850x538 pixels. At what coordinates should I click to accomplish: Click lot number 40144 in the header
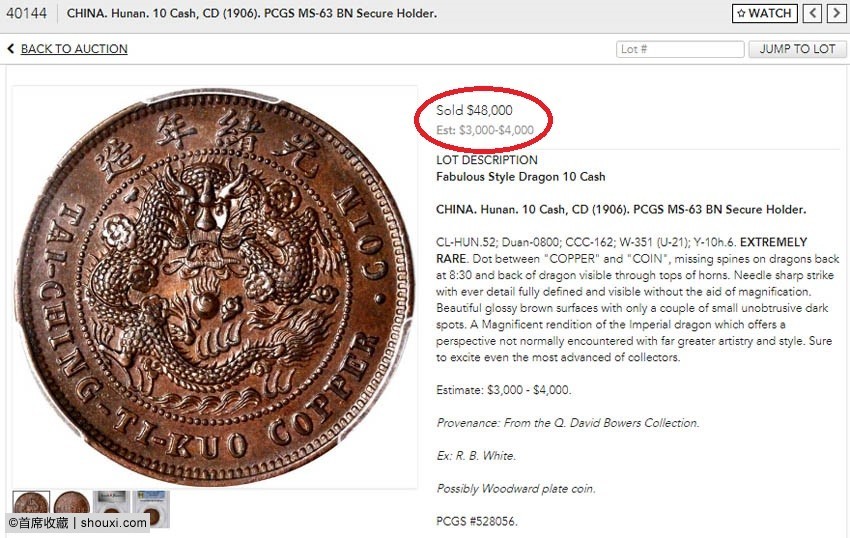click(26, 14)
